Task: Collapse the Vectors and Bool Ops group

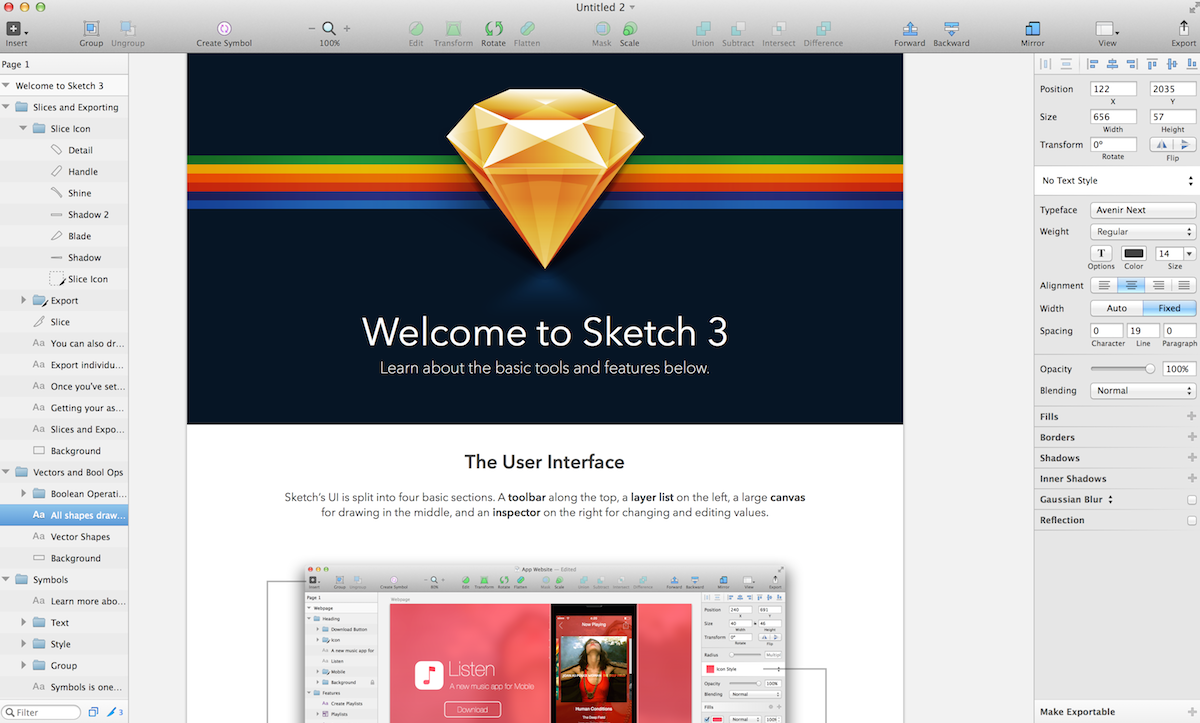Action: pos(7,472)
